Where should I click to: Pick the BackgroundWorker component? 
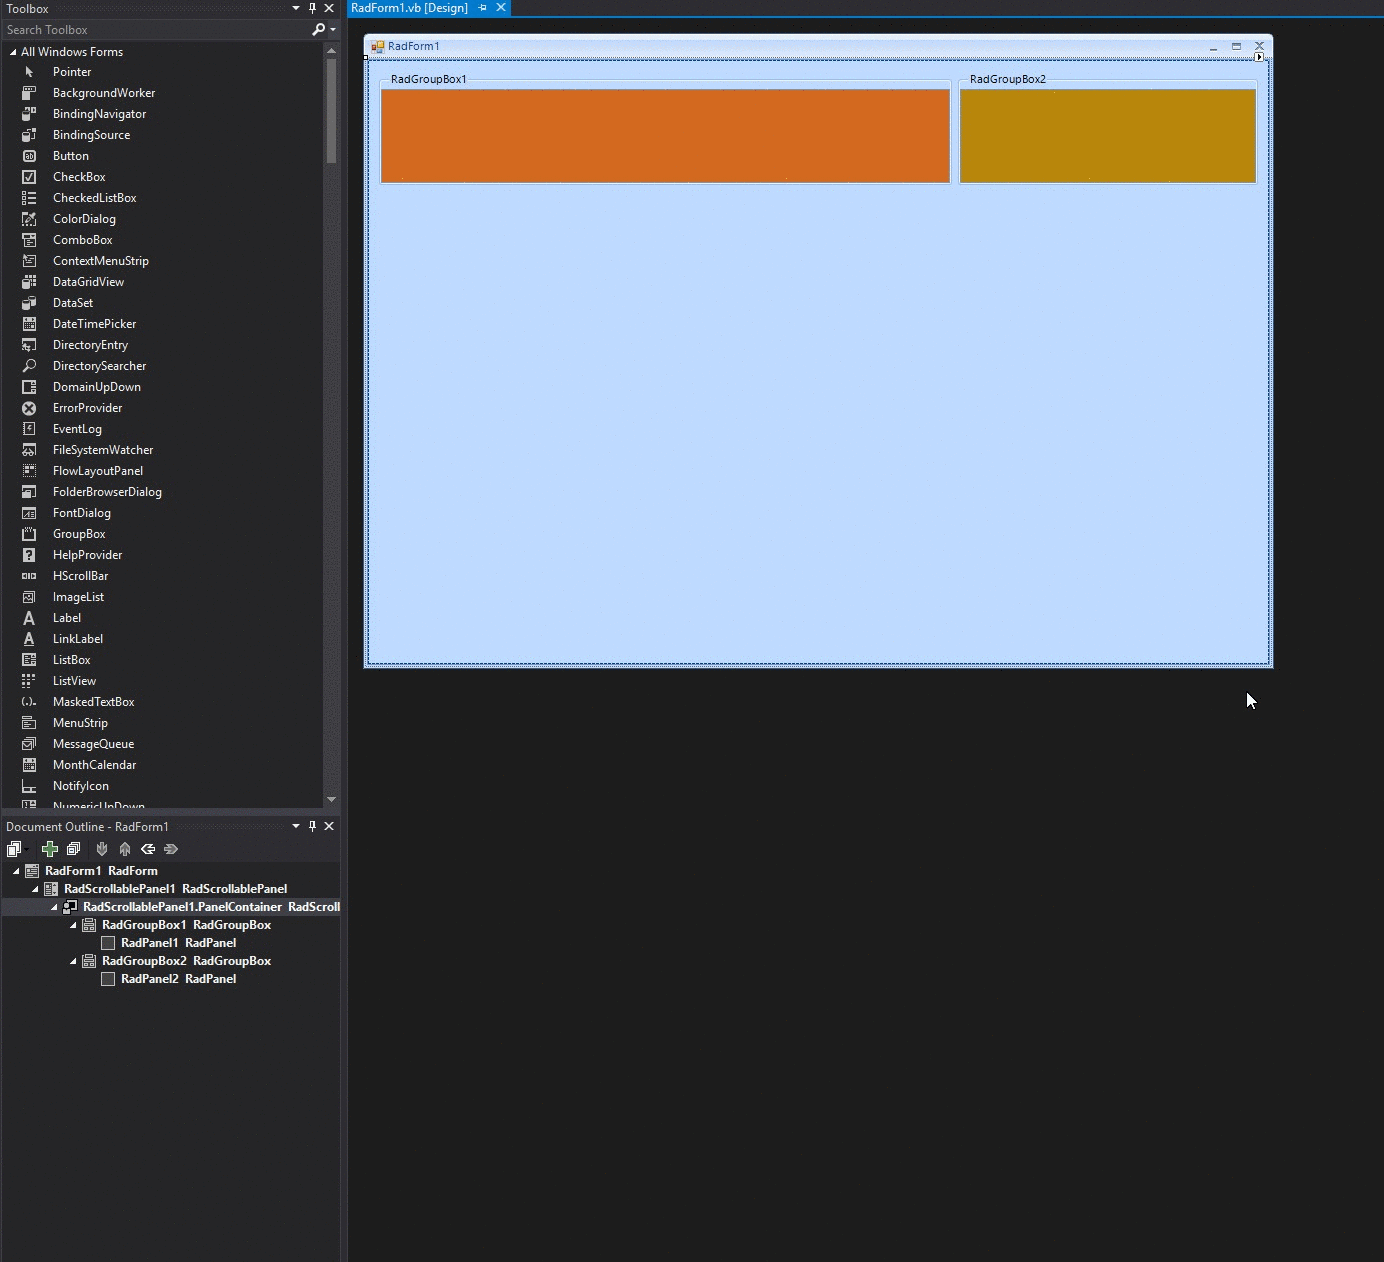click(x=104, y=93)
